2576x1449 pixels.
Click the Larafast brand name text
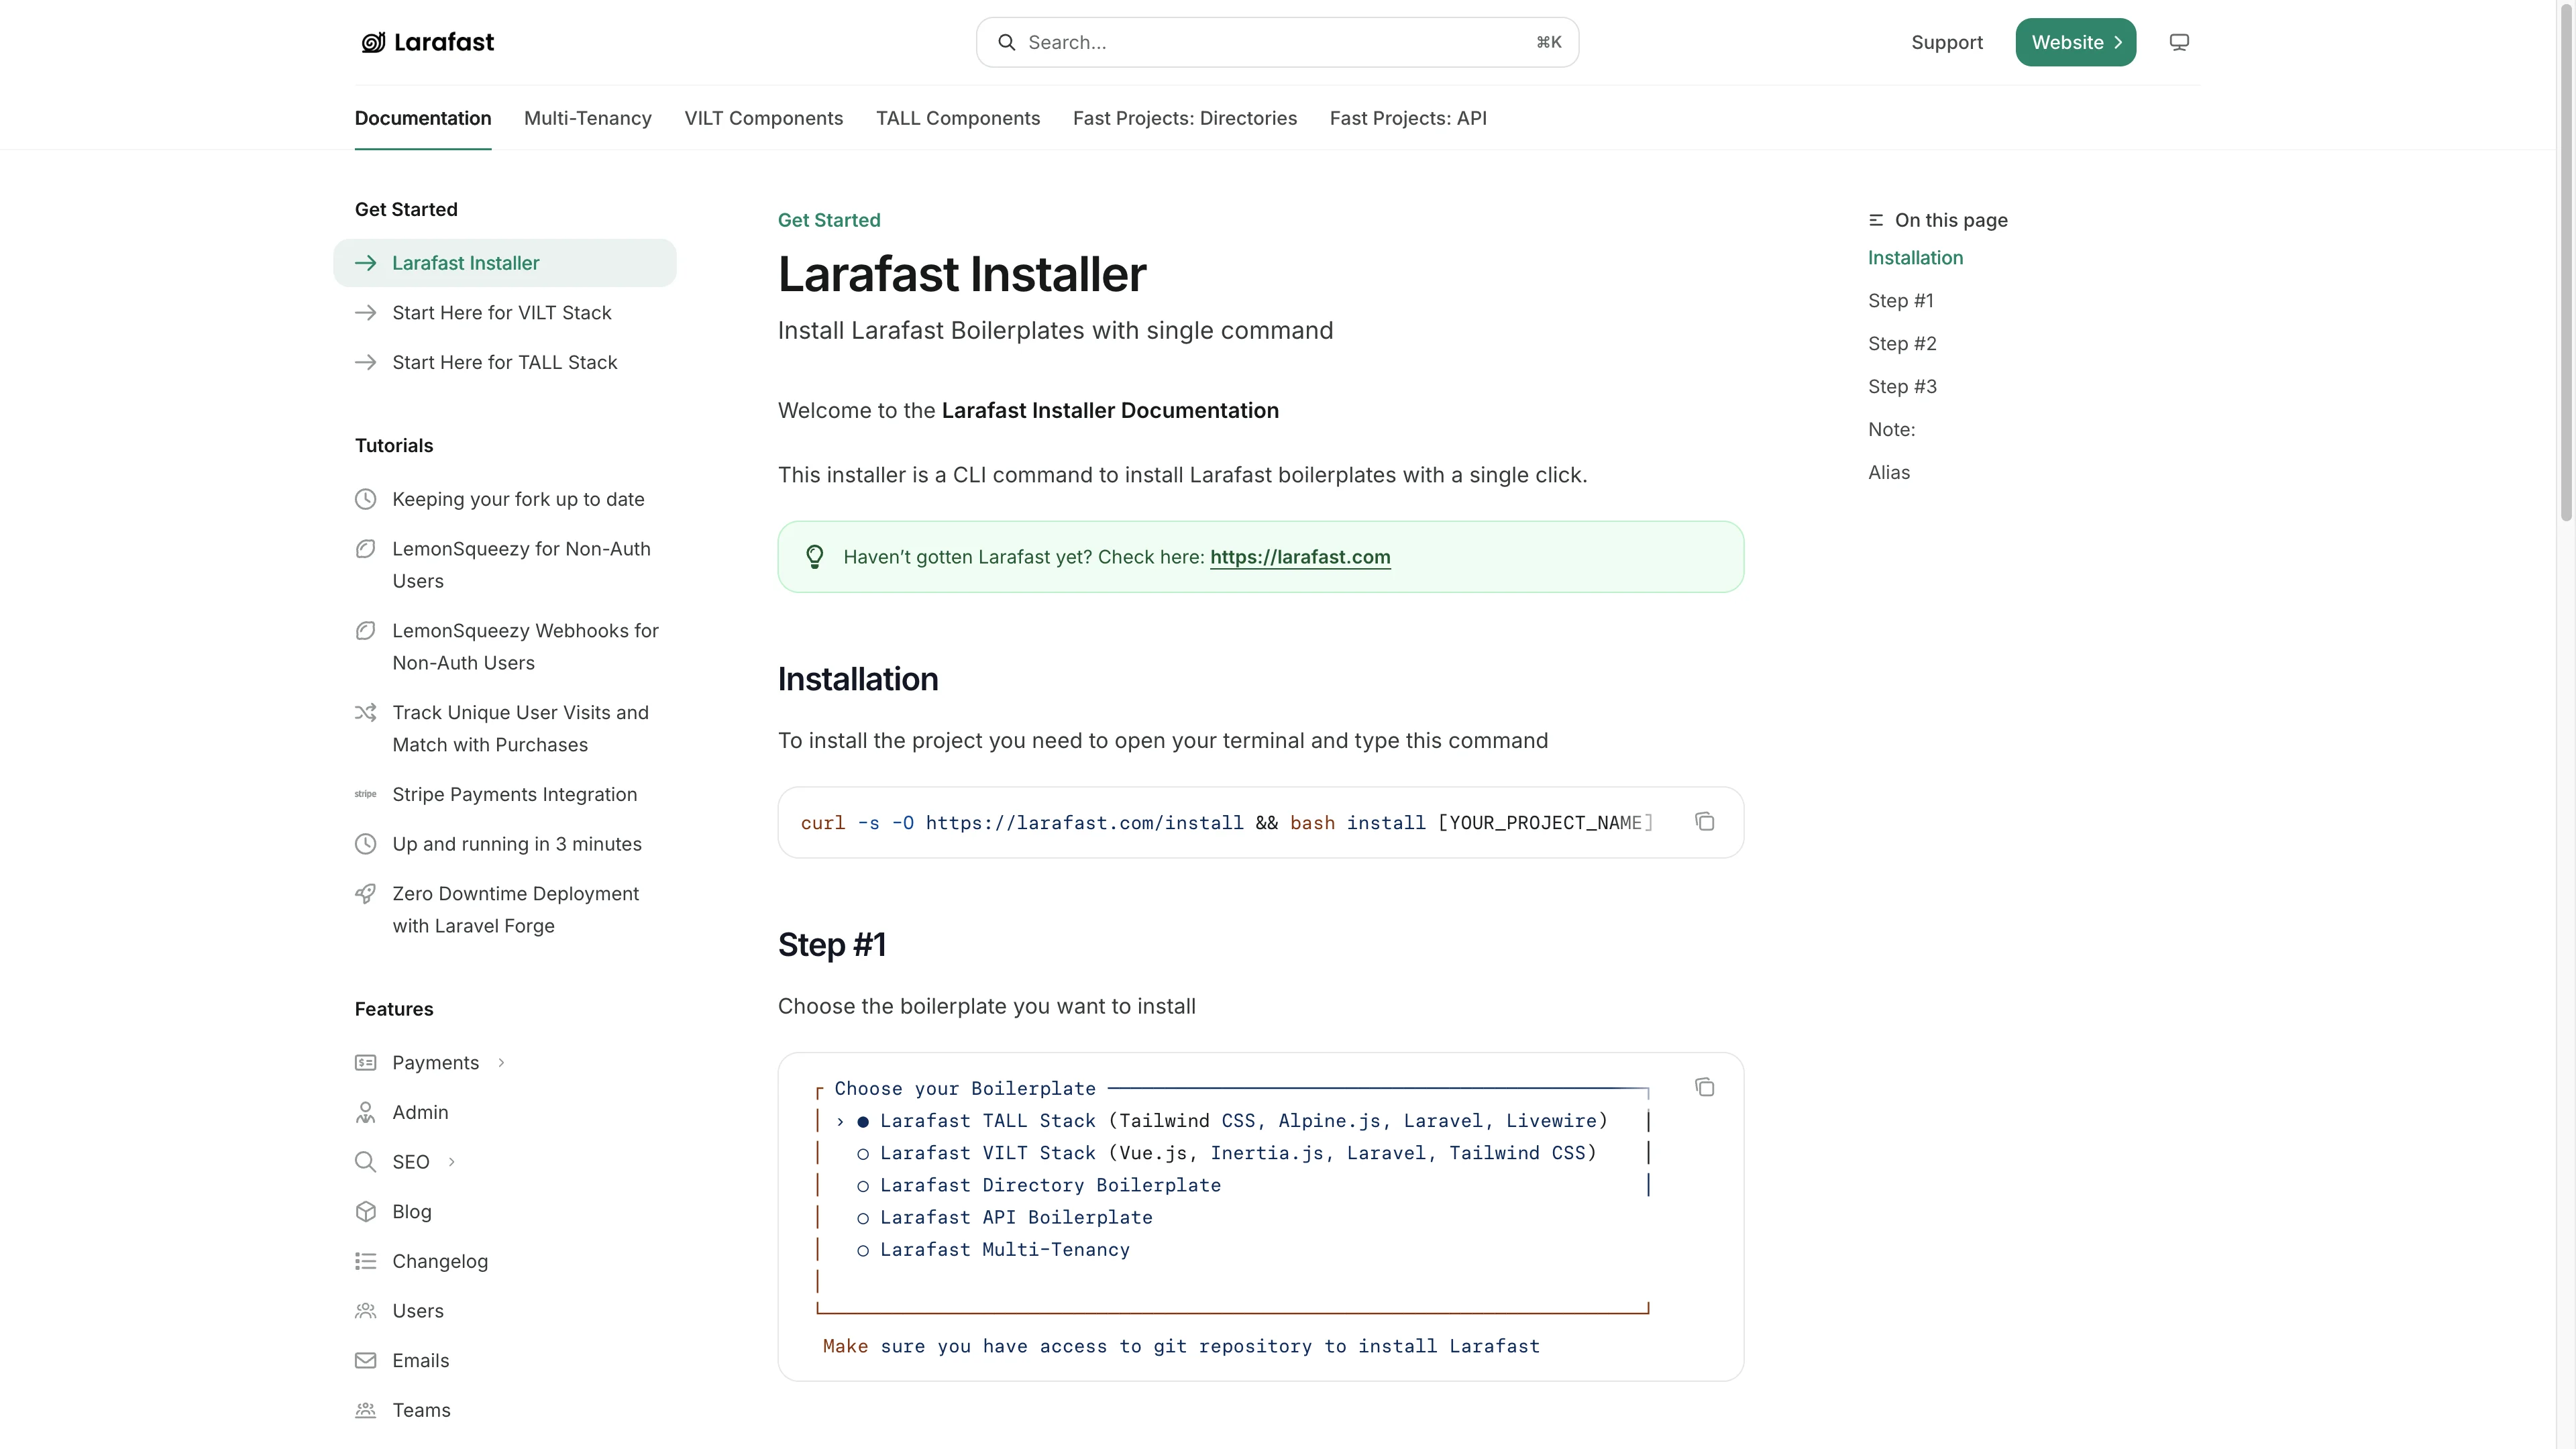point(444,42)
